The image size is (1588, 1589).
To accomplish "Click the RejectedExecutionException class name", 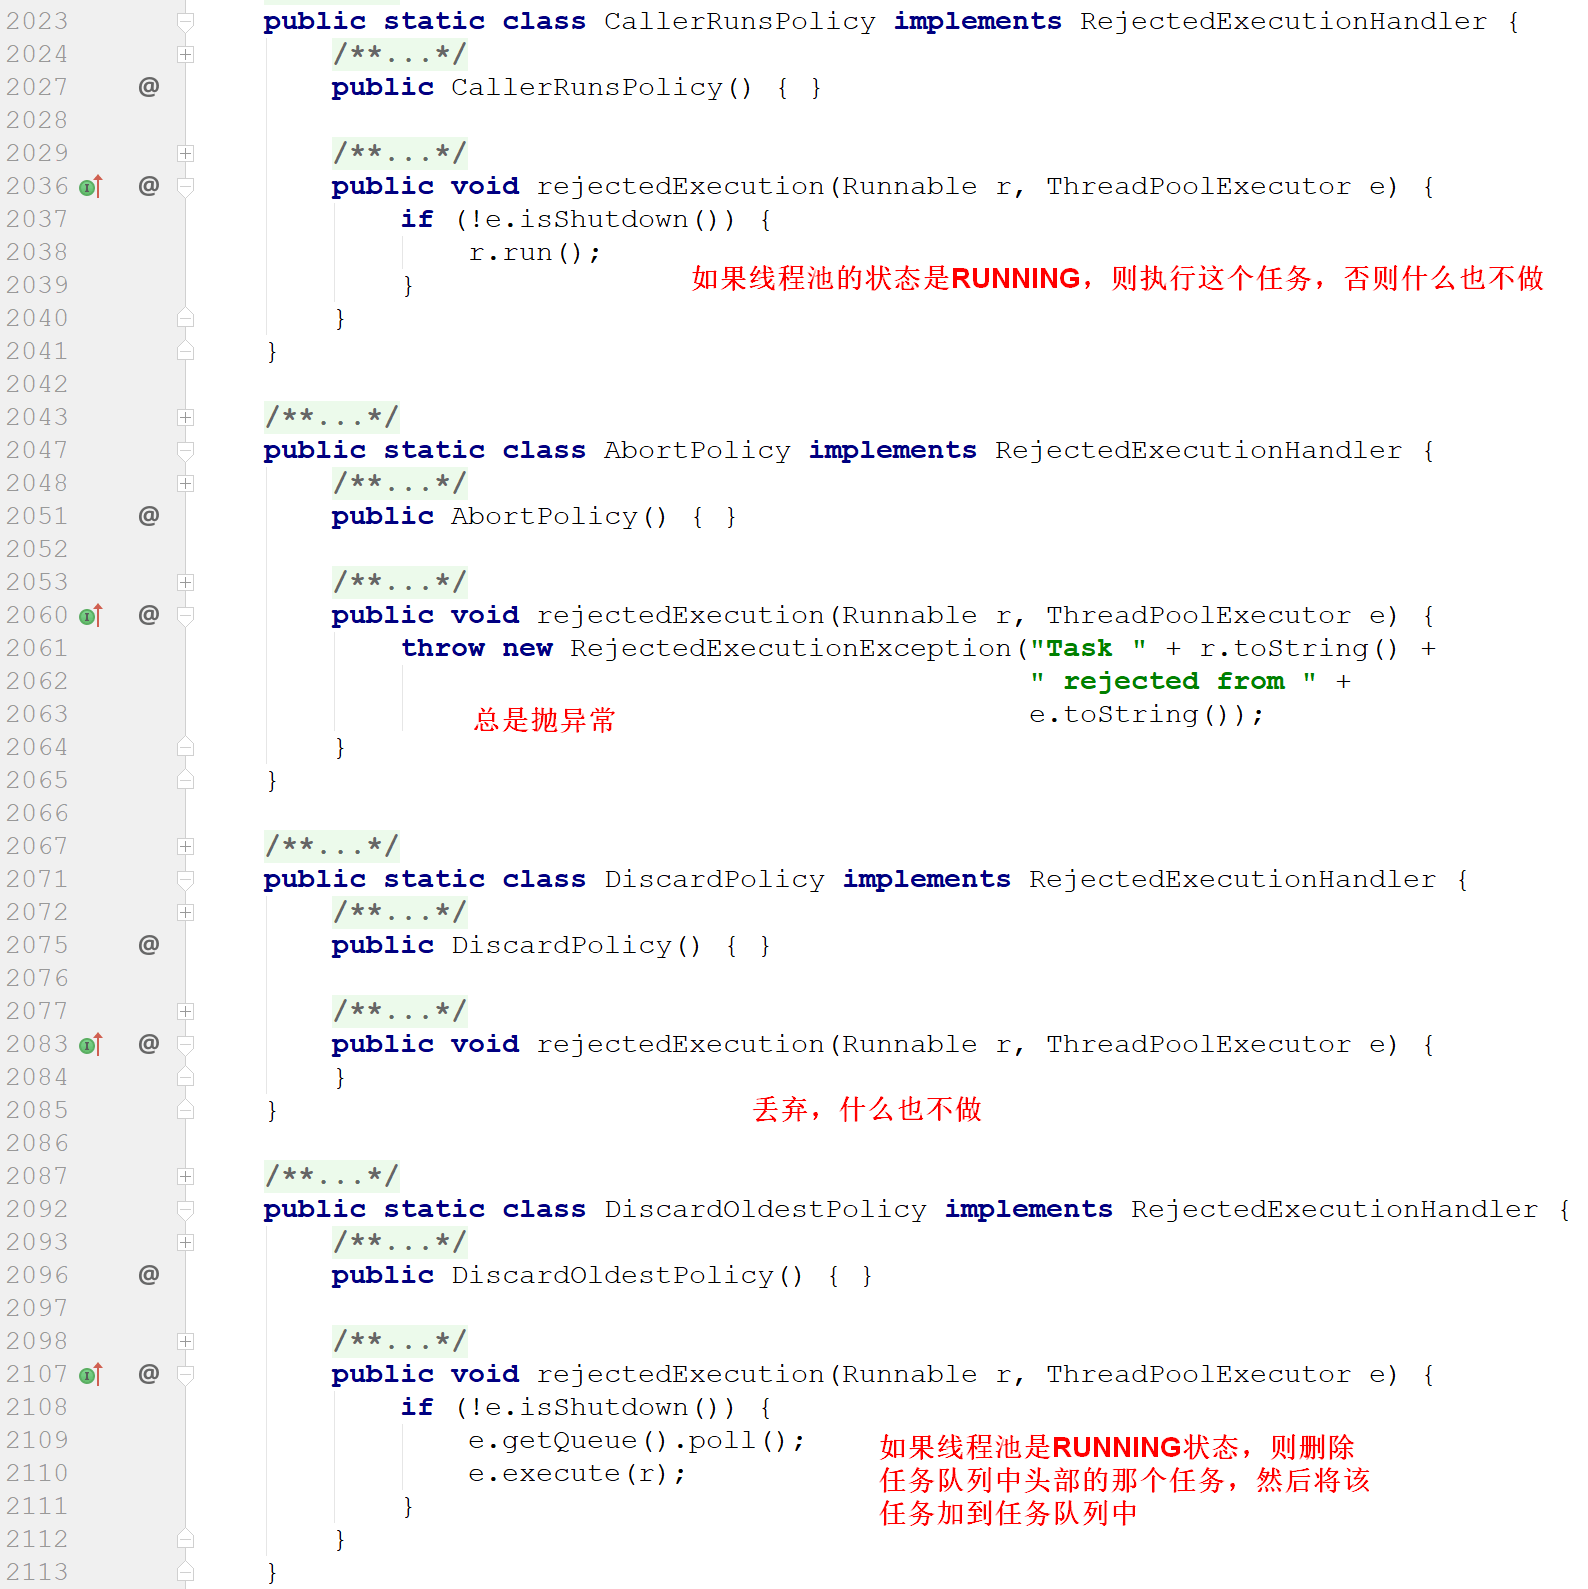I will pyautogui.click(x=790, y=648).
